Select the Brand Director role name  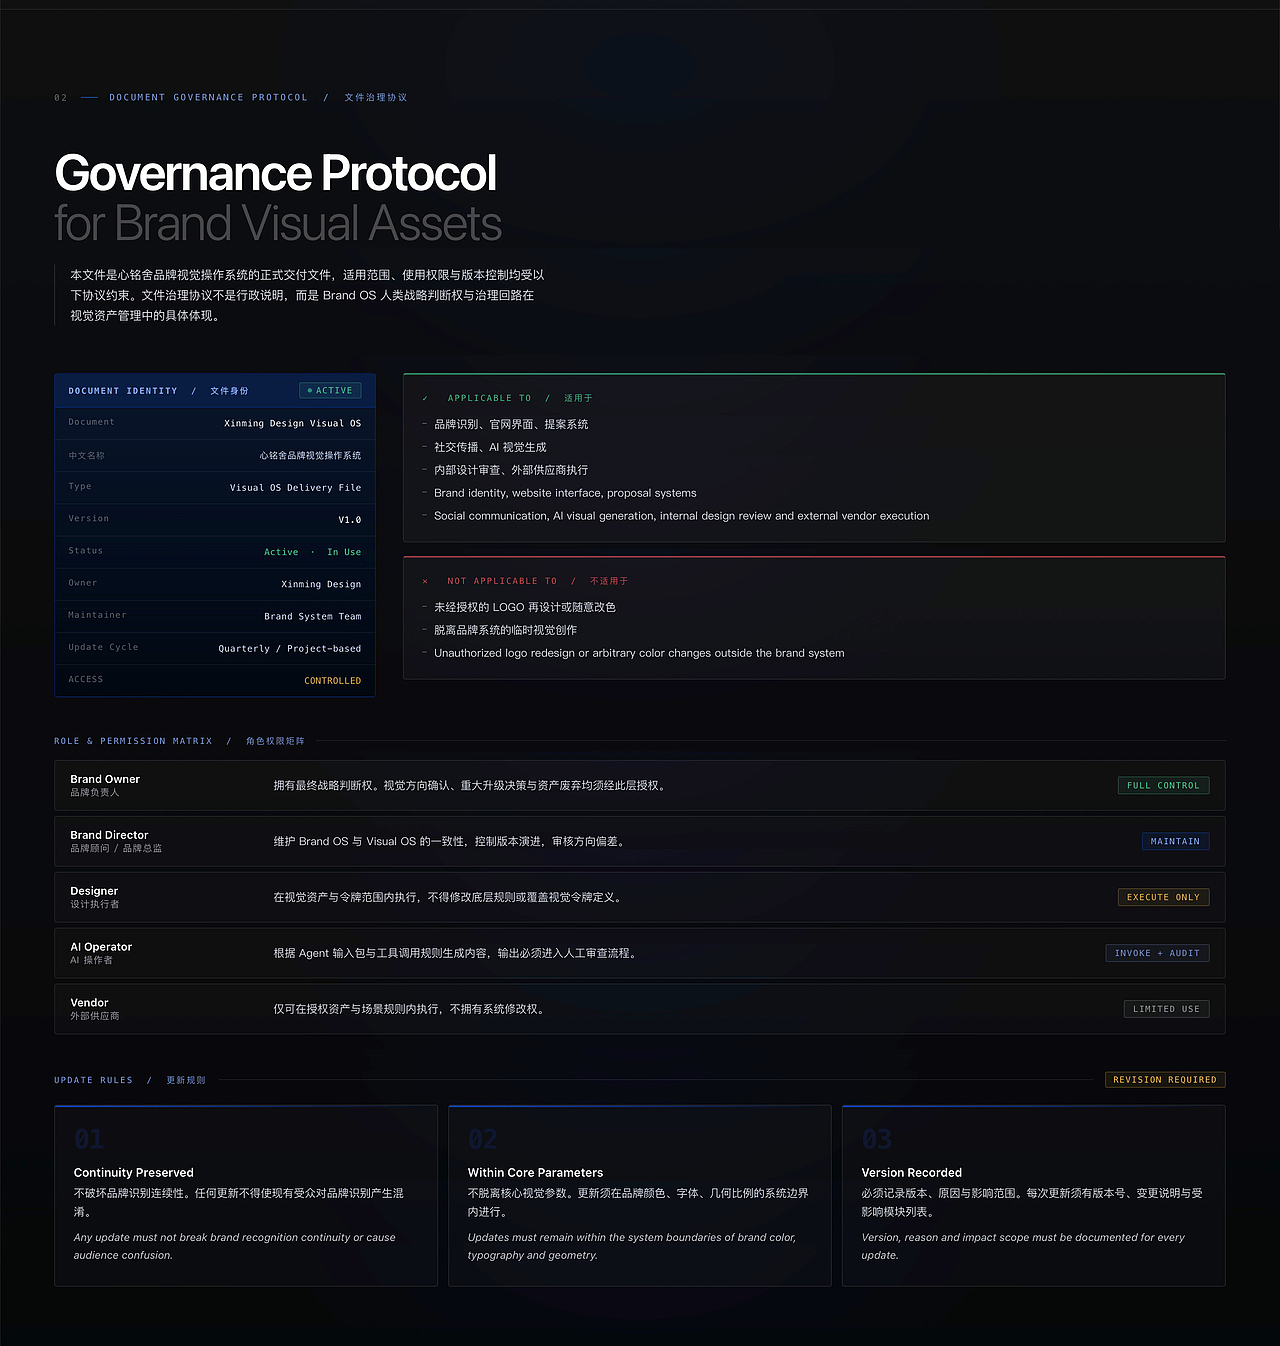pos(109,835)
